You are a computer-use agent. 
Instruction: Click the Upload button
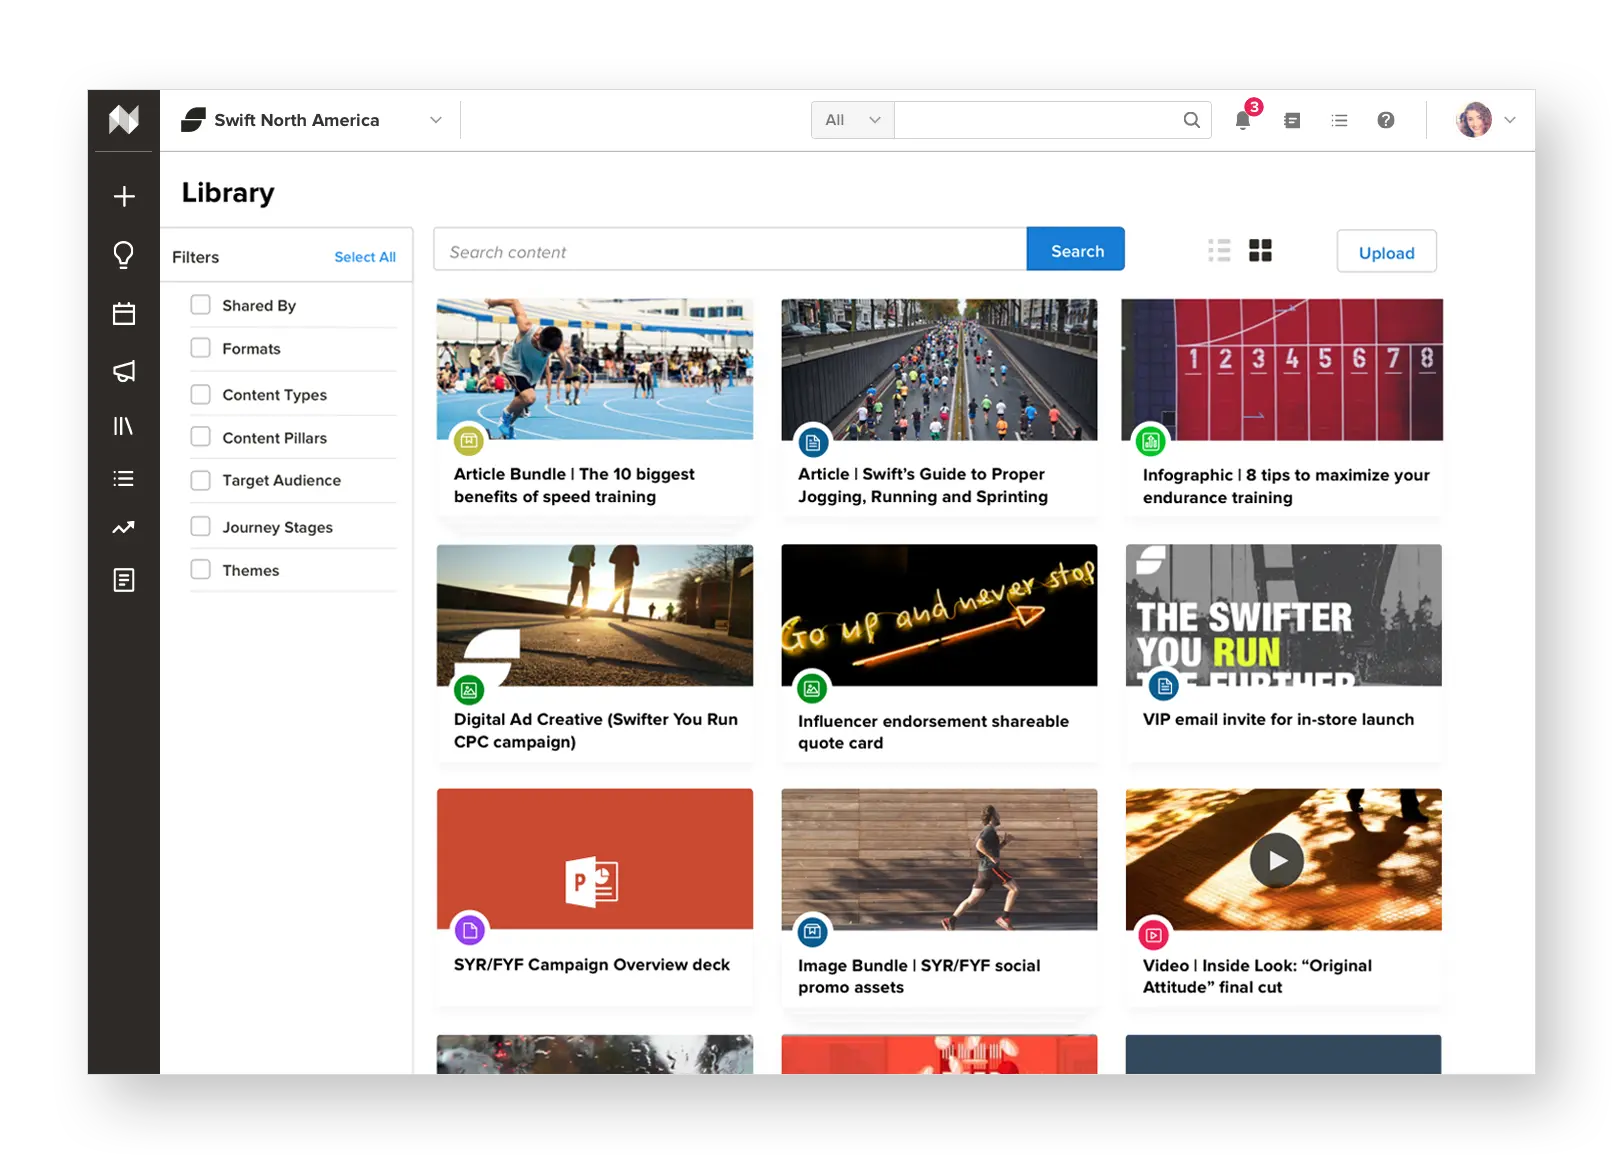tap(1386, 252)
